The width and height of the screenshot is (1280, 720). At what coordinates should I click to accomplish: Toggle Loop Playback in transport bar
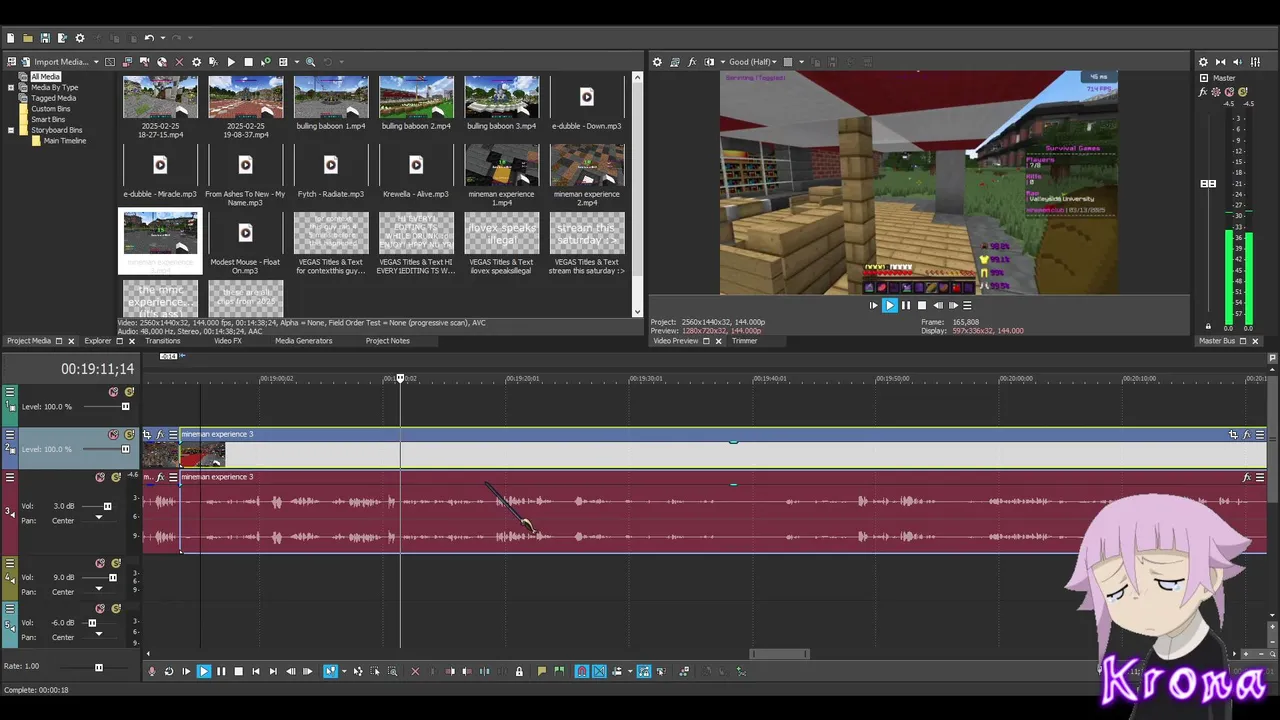click(169, 672)
